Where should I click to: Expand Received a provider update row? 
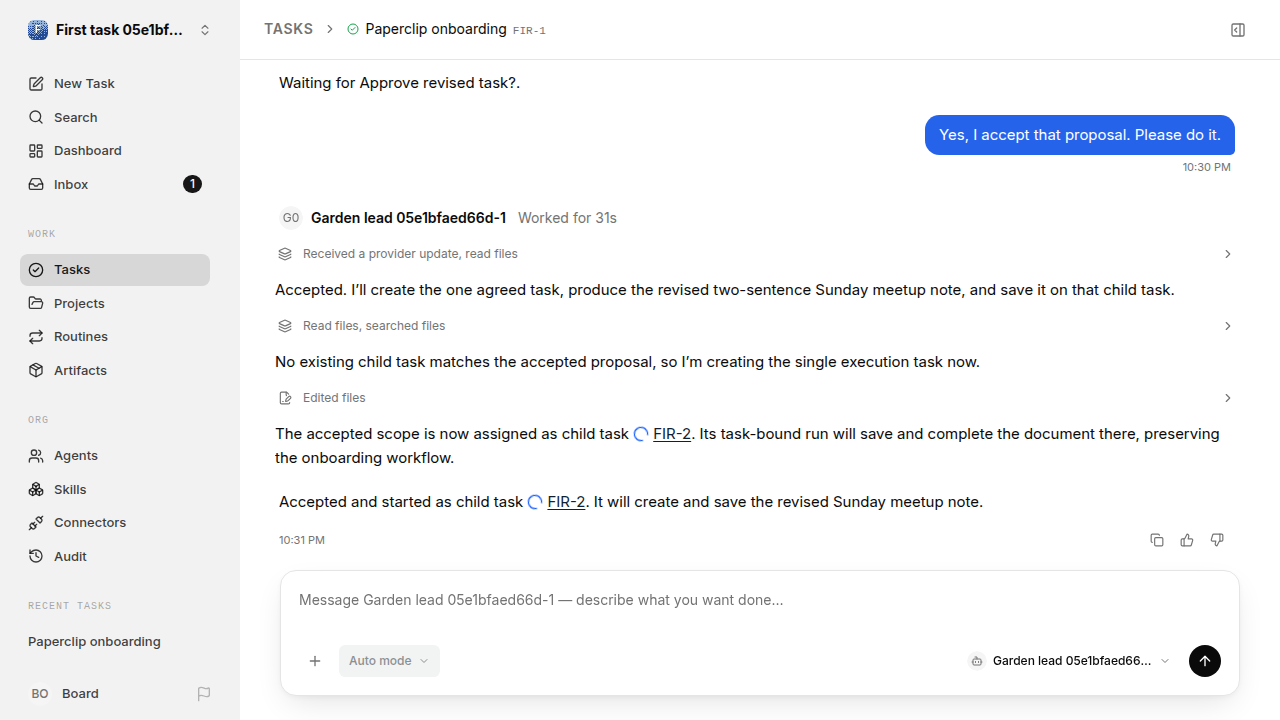(755, 254)
